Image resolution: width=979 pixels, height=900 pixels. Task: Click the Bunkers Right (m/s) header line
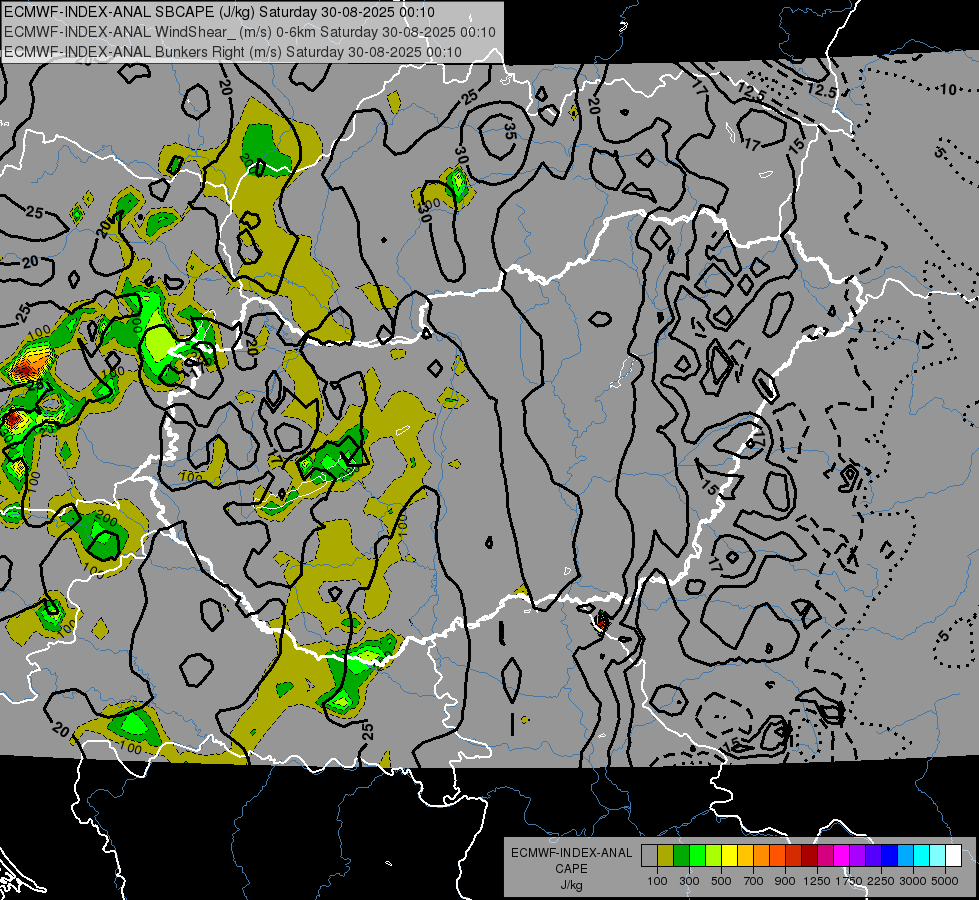[233, 52]
